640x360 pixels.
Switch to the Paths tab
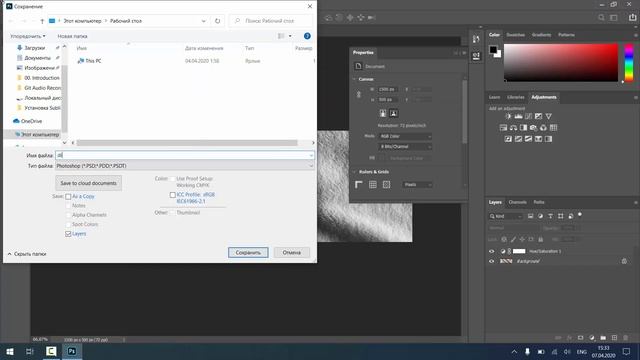pyautogui.click(x=539, y=202)
